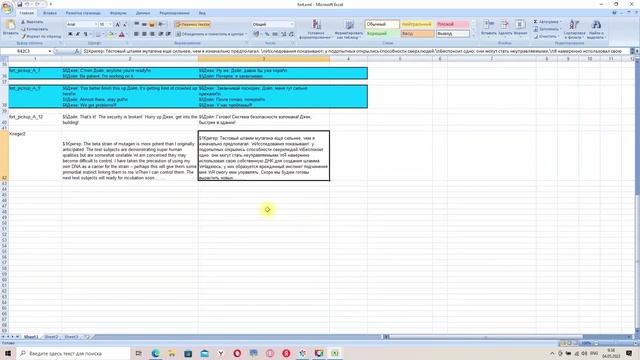Toggle bold formatting
The height and width of the screenshot is (360, 640).
pyautogui.click(x=70, y=34)
